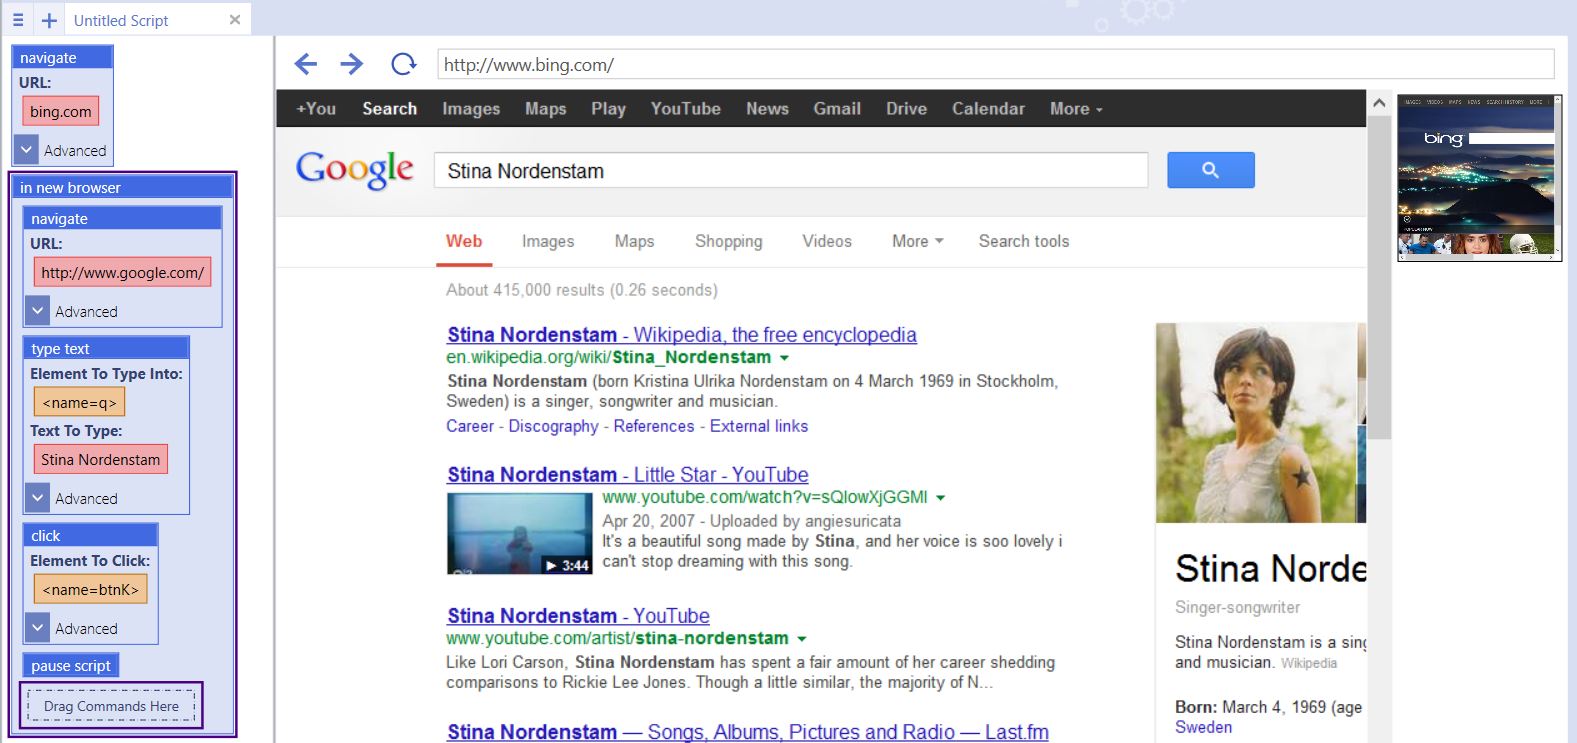Open dropdown arrow next to youtube.com/watch URL
The height and width of the screenshot is (743, 1577).
pos(940,498)
